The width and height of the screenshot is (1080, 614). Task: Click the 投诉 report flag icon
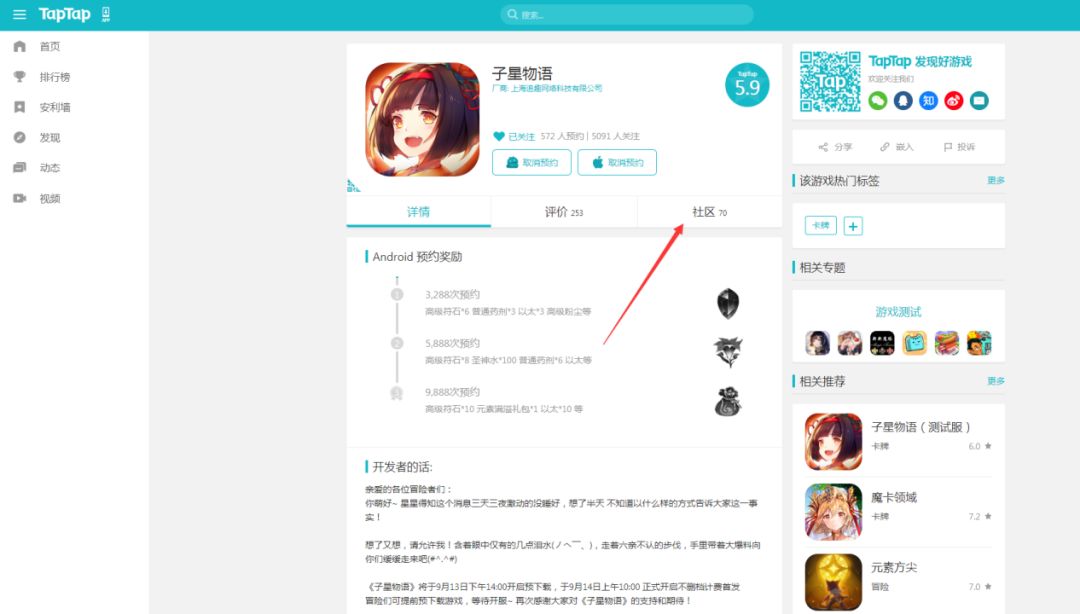949,146
